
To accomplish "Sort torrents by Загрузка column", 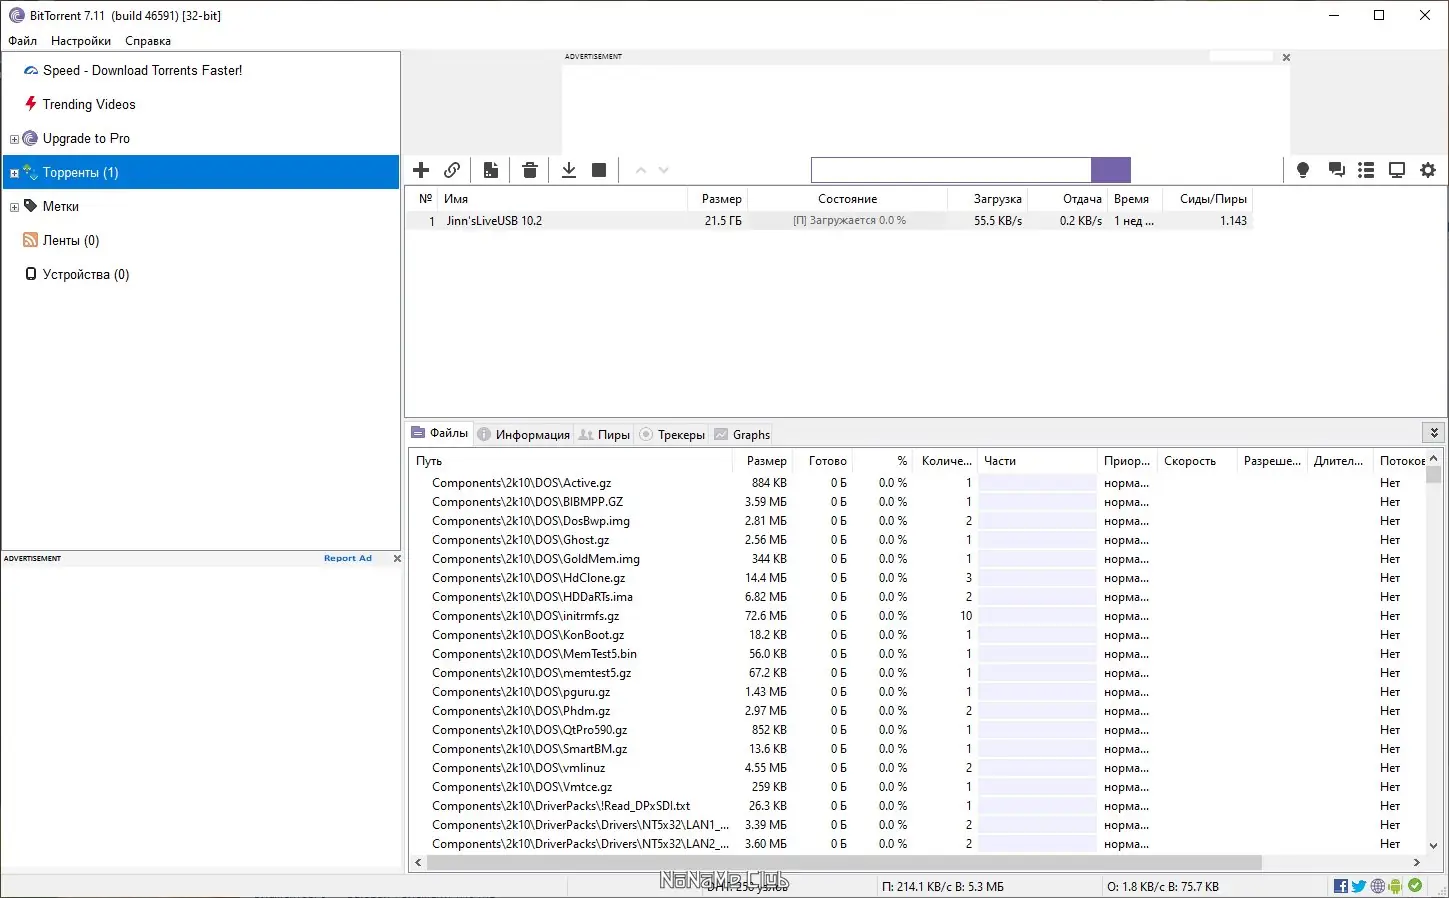I will [x=988, y=199].
